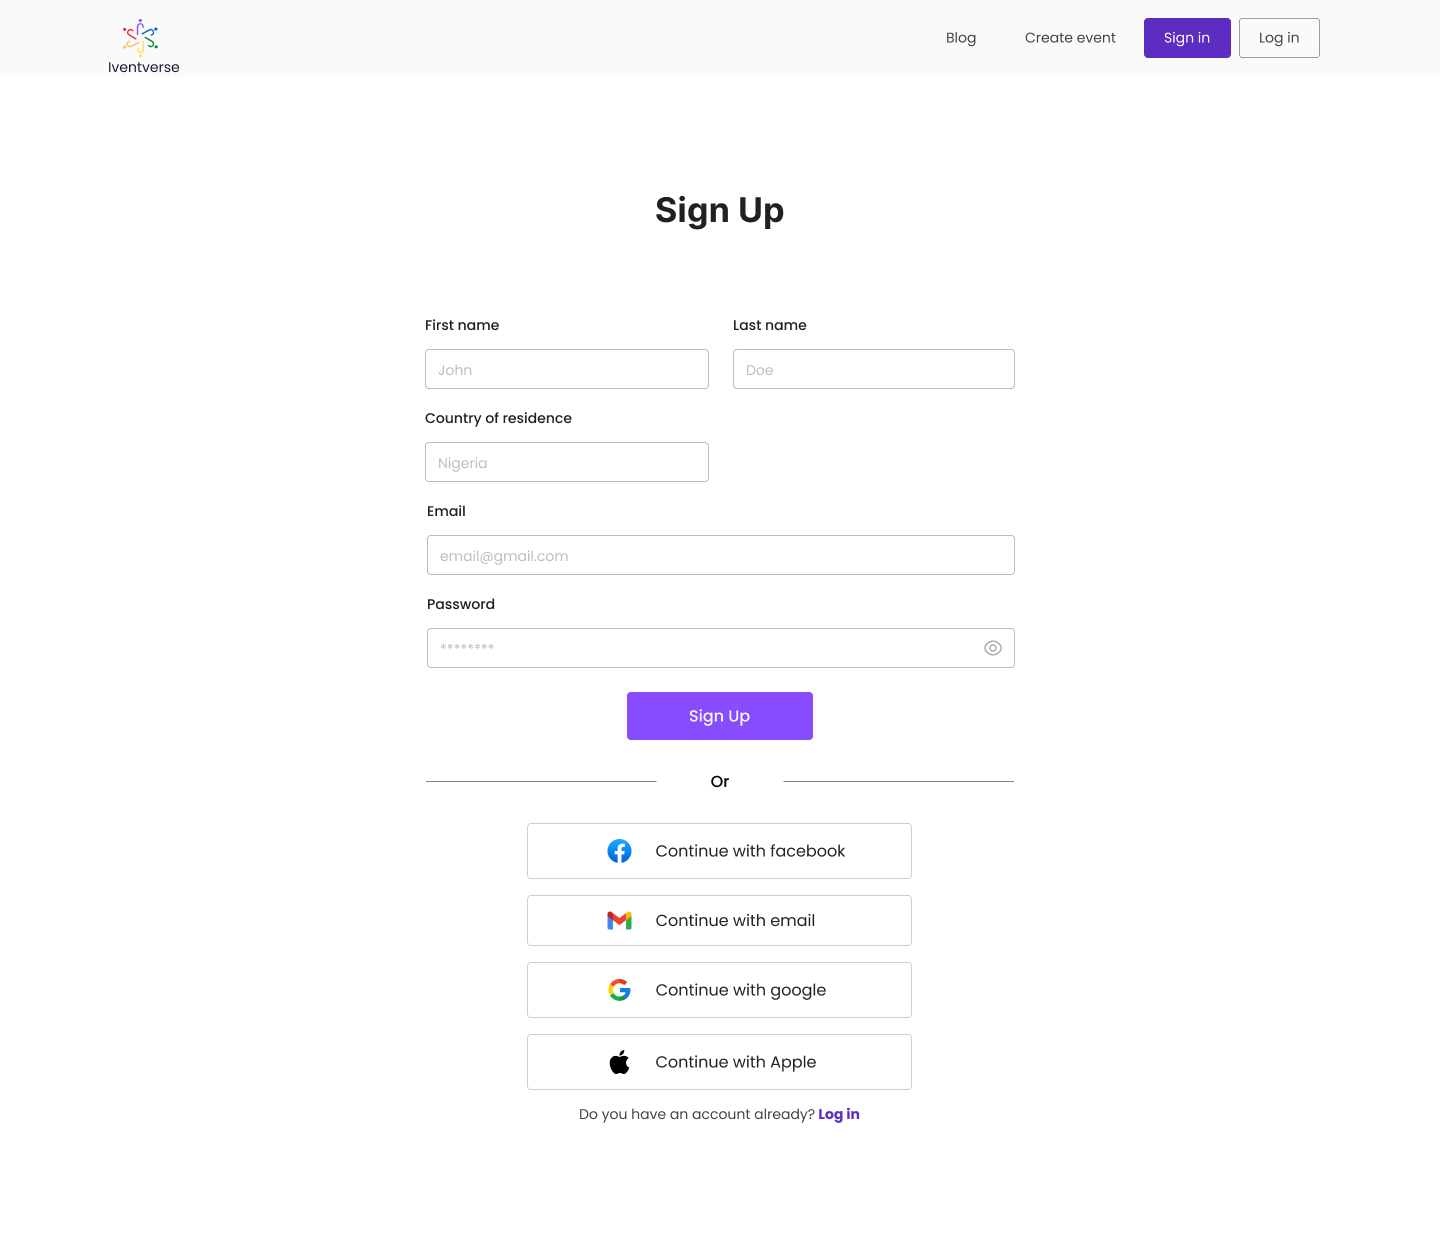Open the Create event nav item
Viewport: 1440px width, 1246px height.
(1069, 38)
